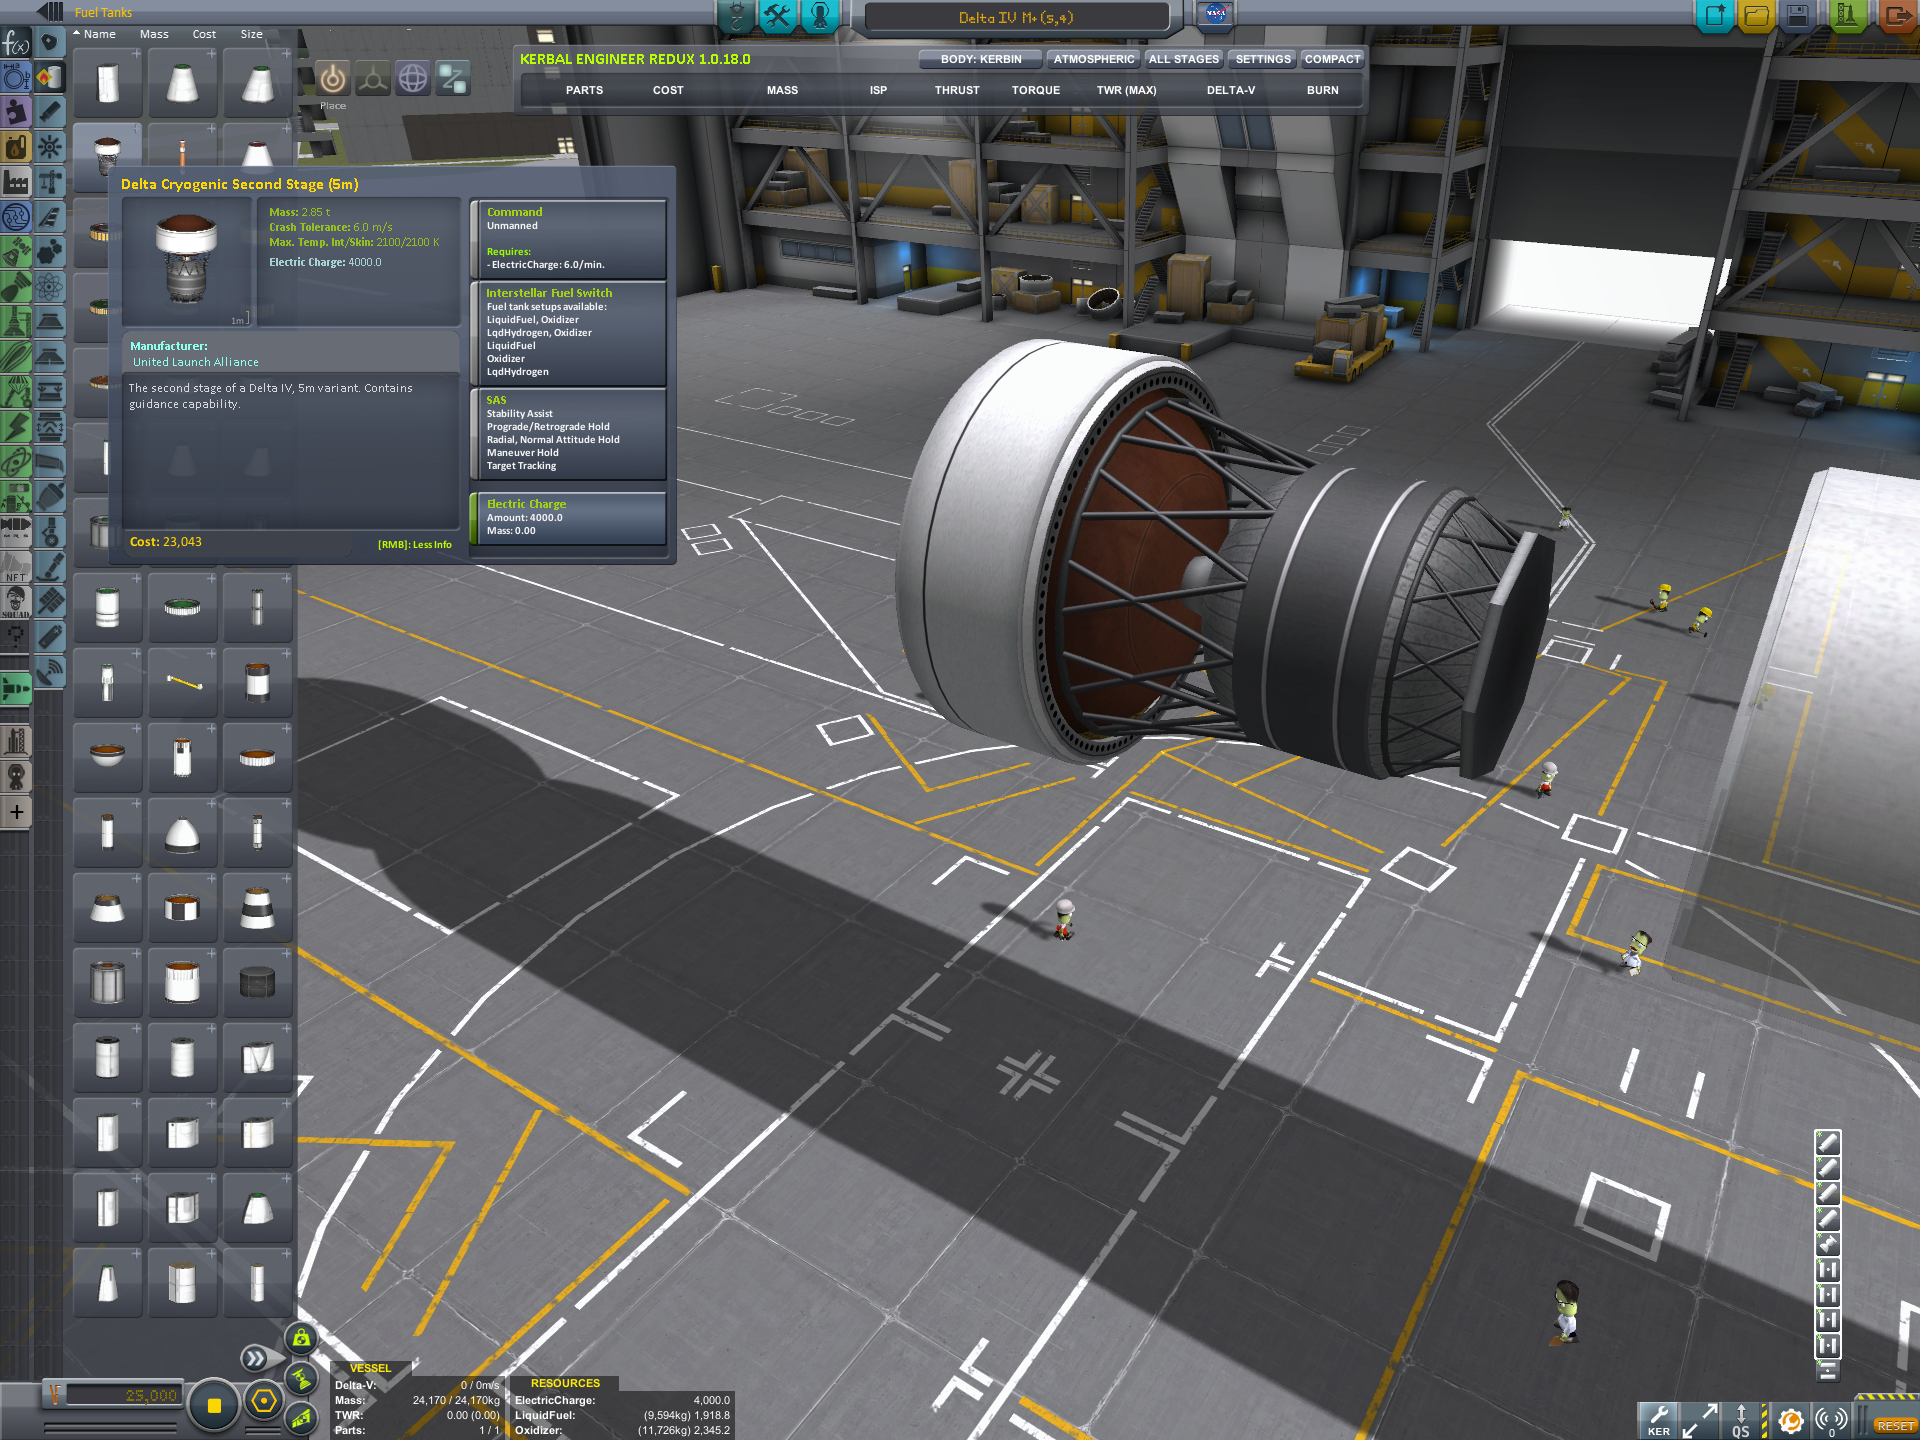
Task: Click the THRUST column header
Action: pyautogui.click(x=957, y=90)
